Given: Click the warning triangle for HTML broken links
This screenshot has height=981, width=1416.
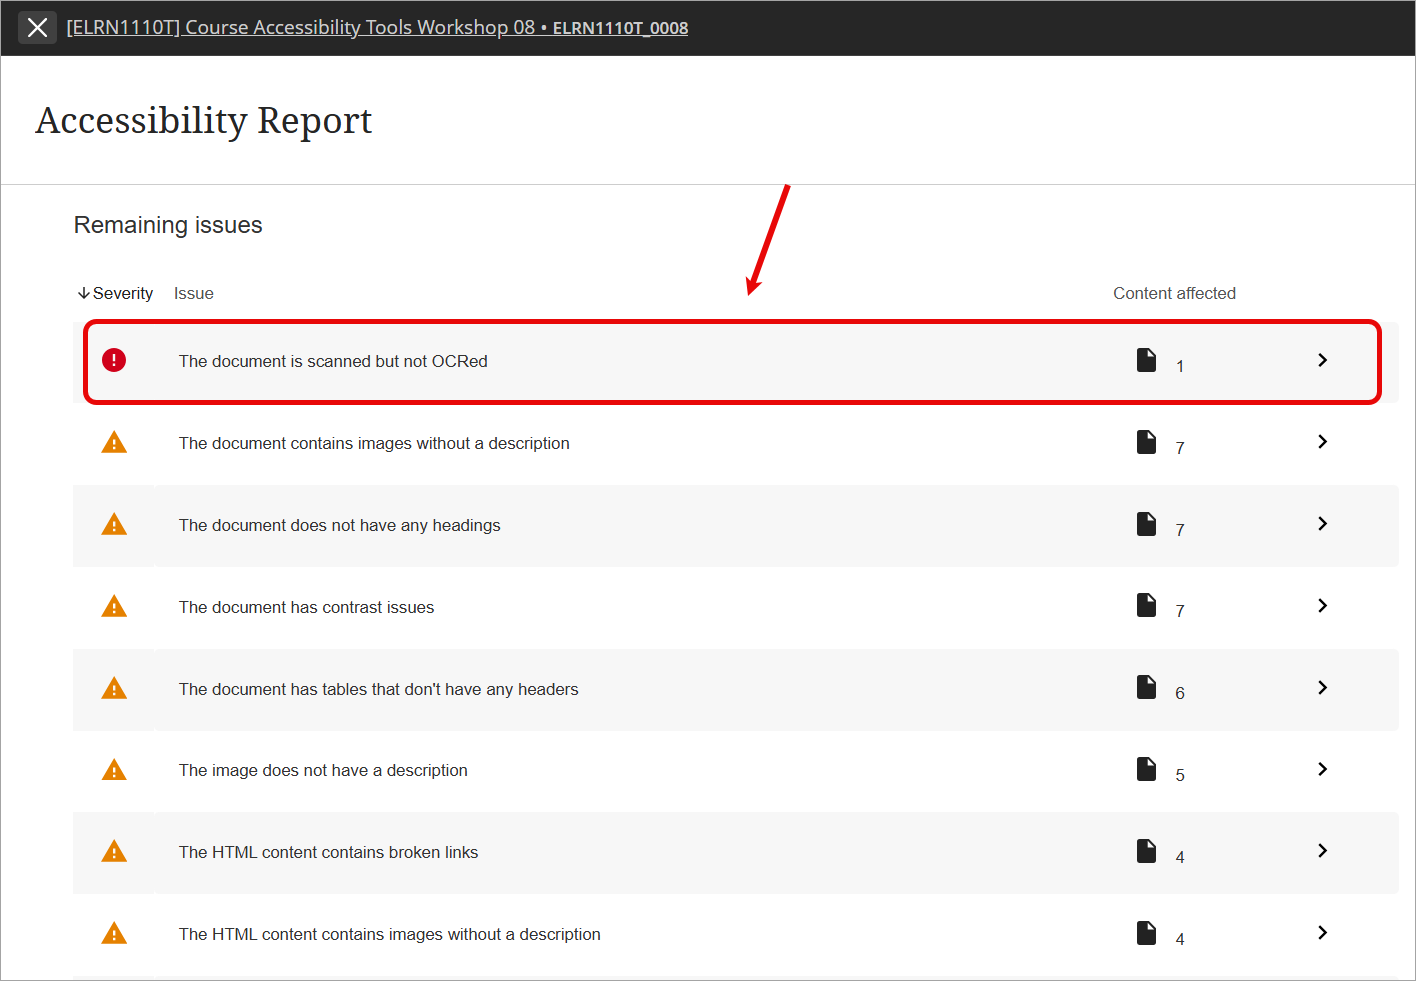Looking at the screenshot, I should pos(114,851).
